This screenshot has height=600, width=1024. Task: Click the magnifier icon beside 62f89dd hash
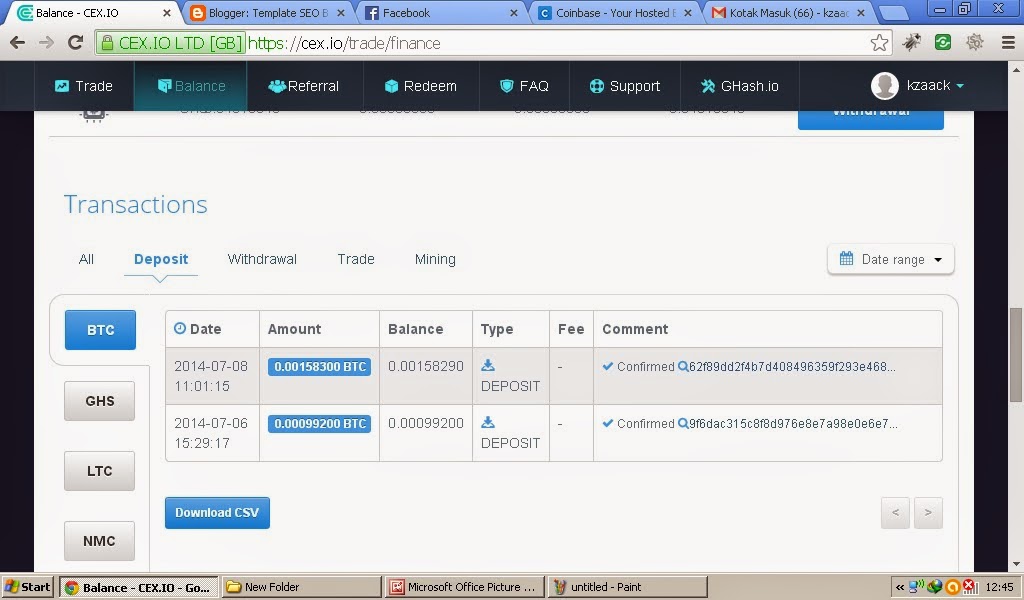coord(682,366)
